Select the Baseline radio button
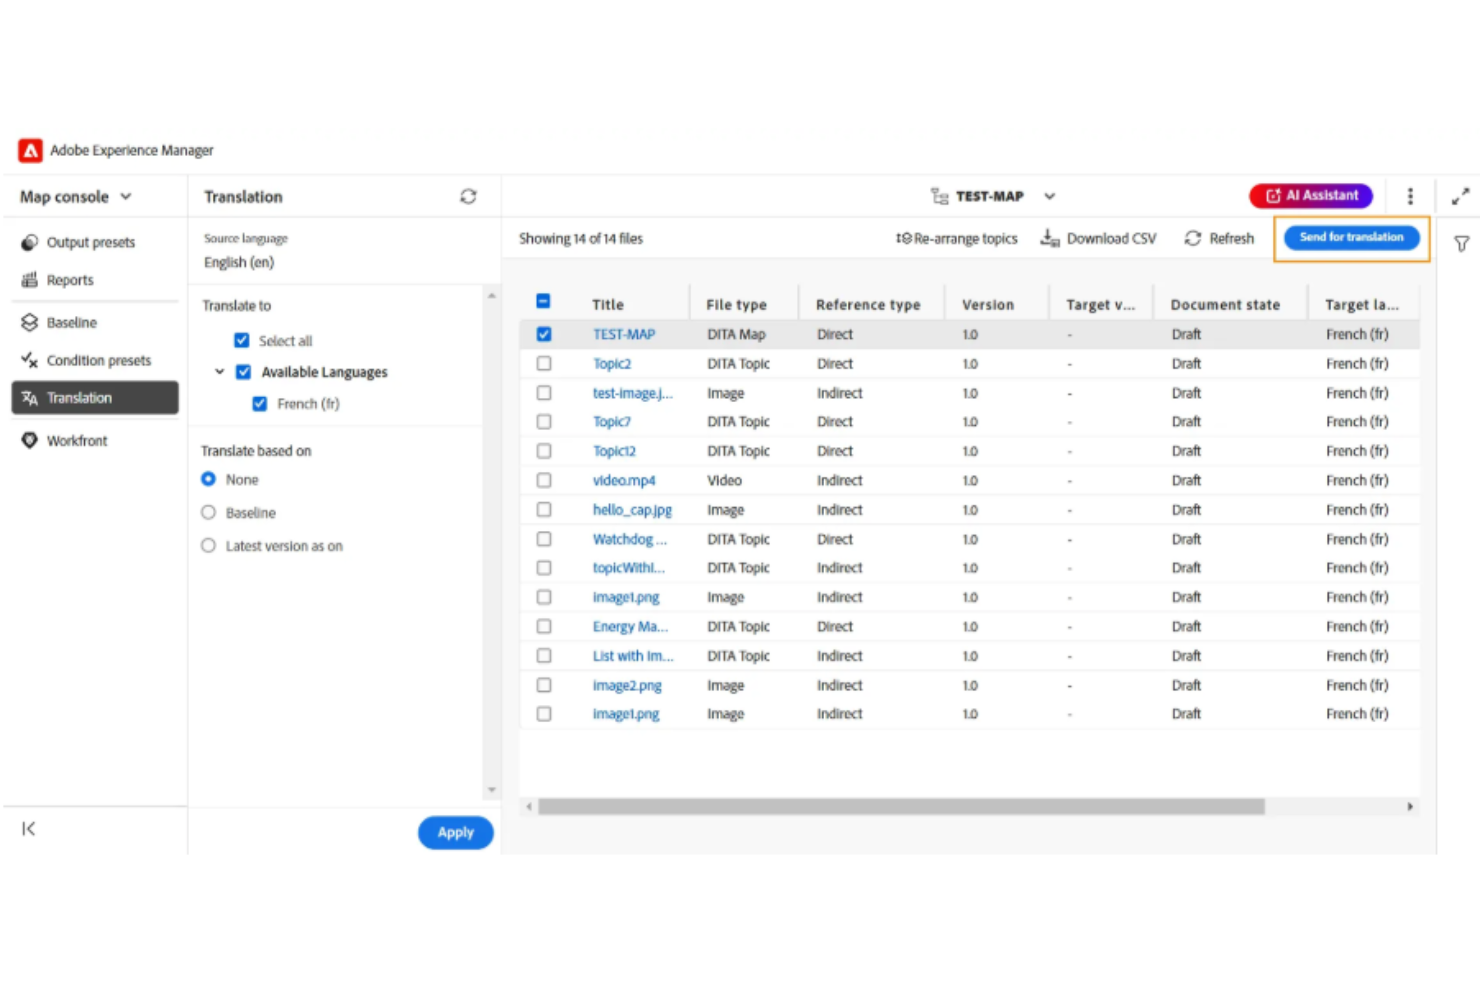This screenshot has height=987, width=1480. [208, 512]
